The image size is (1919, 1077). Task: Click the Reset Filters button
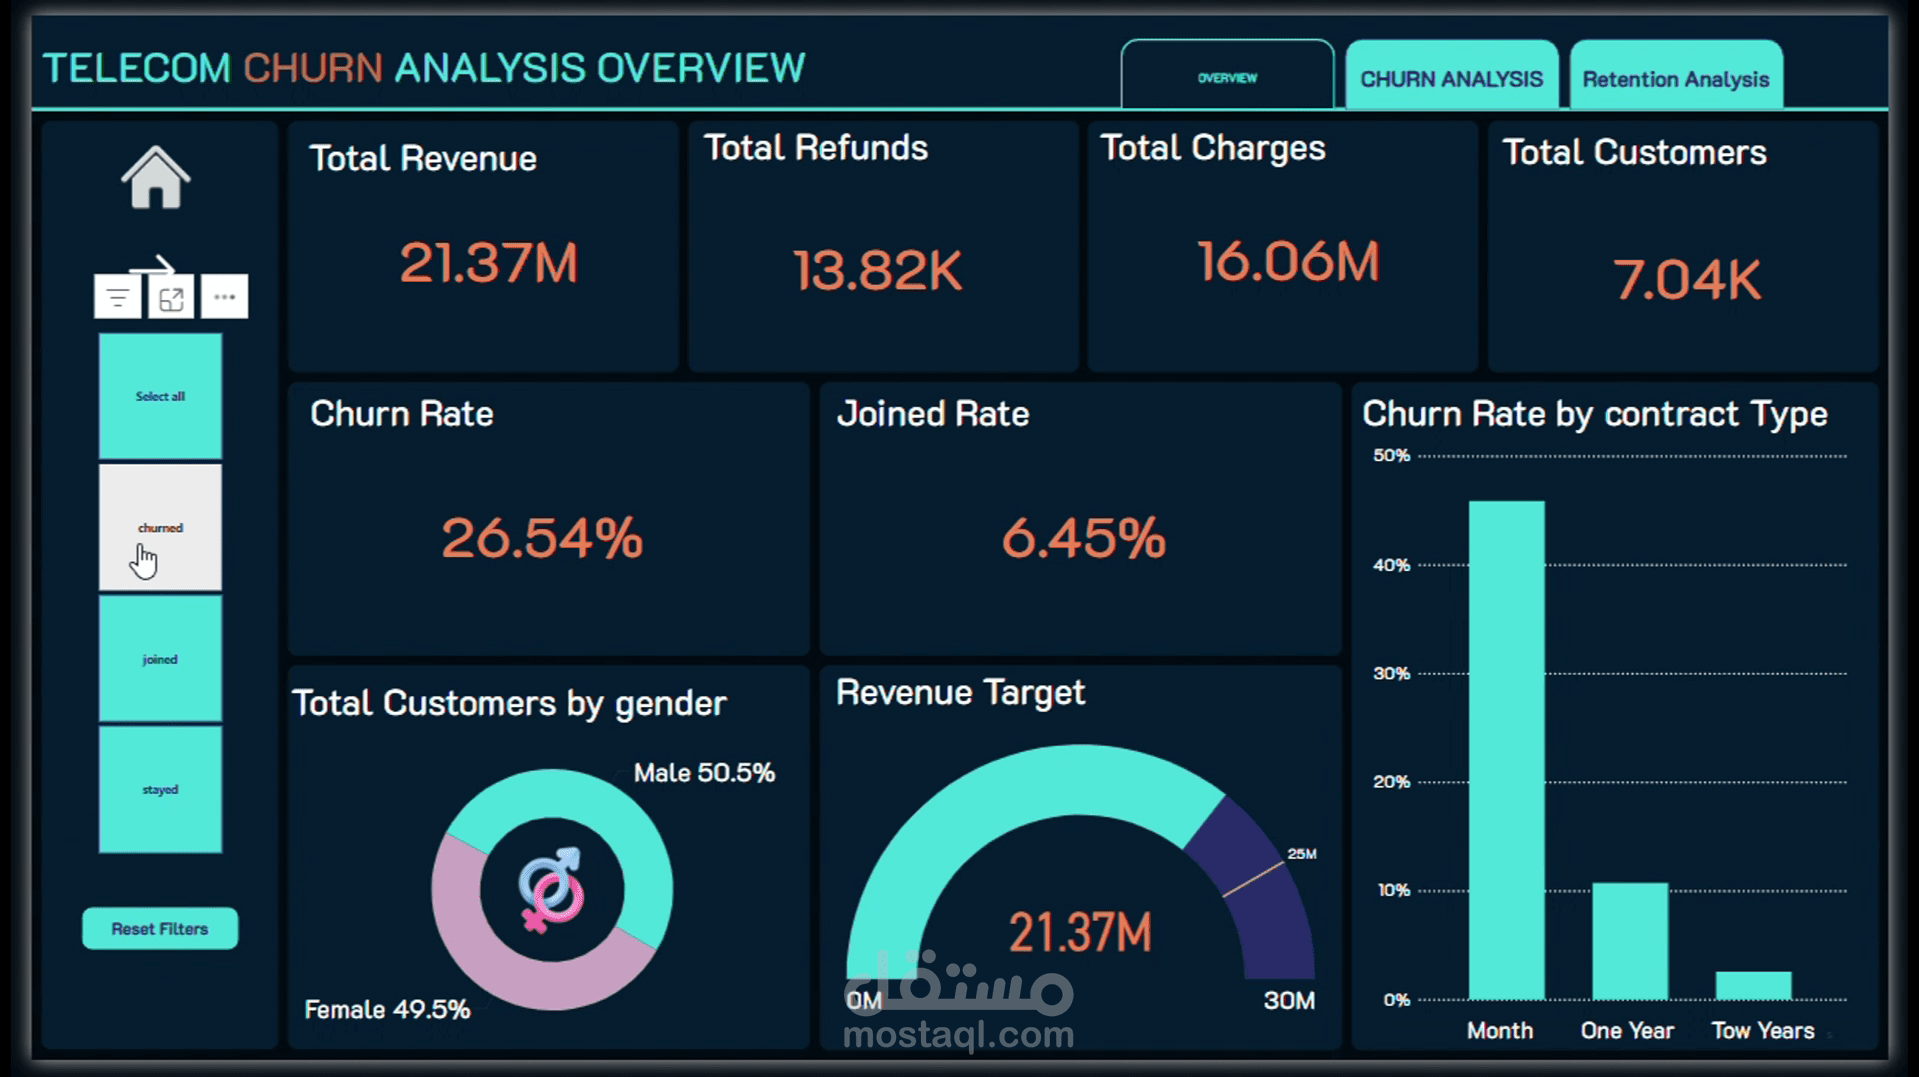(x=160, y=929)
